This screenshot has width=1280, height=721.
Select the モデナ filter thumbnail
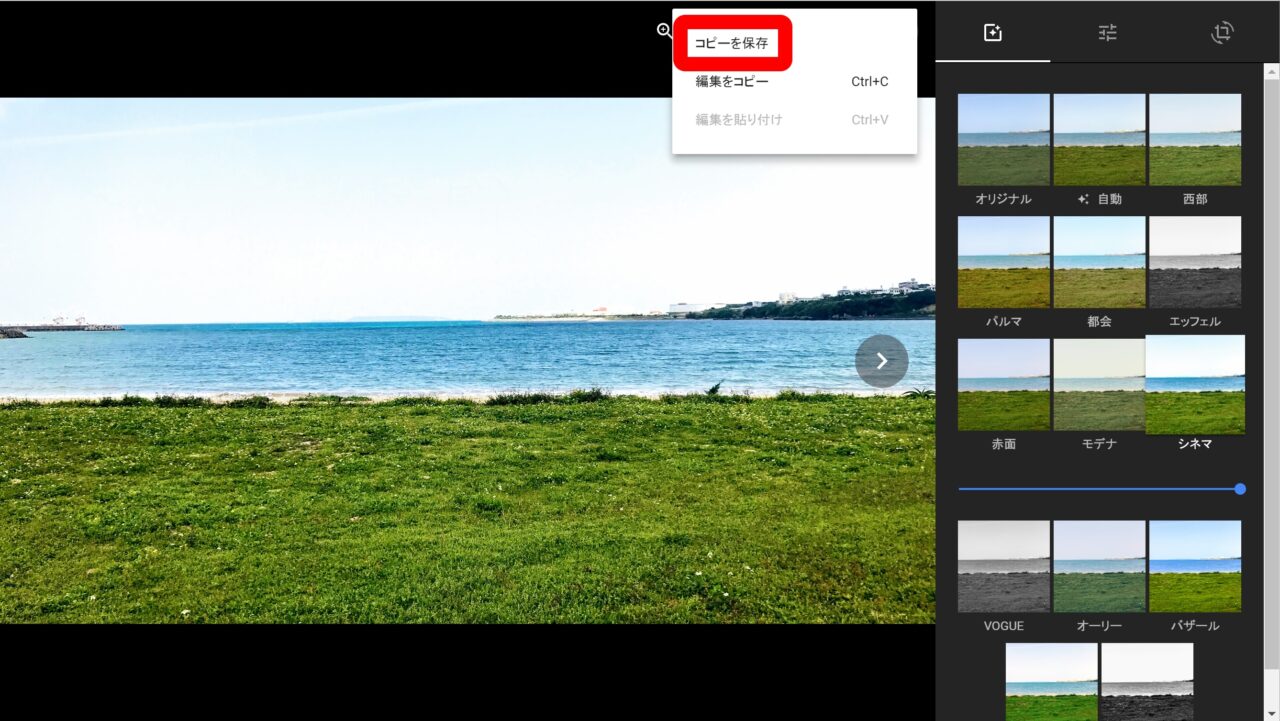coord(1099,385)
